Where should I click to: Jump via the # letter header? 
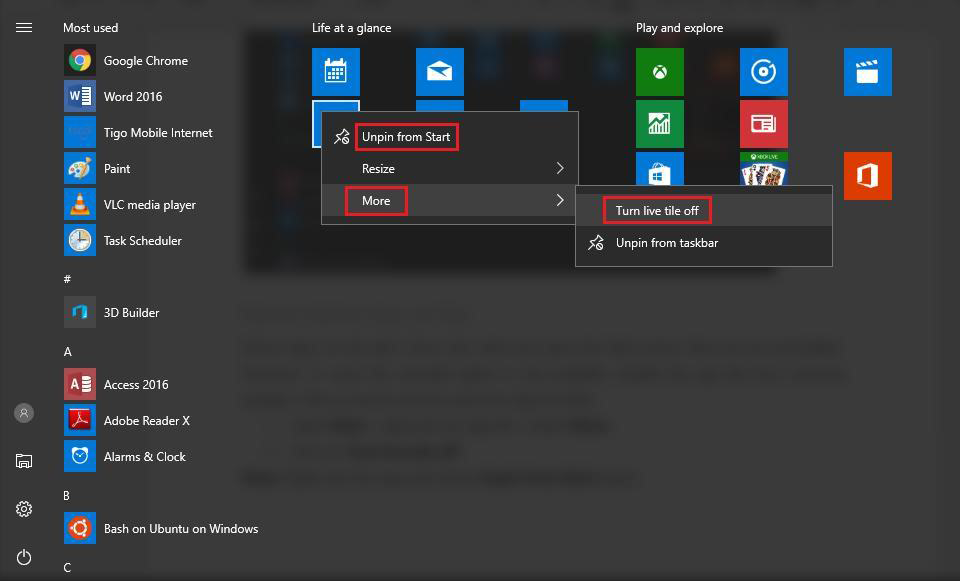67,279
